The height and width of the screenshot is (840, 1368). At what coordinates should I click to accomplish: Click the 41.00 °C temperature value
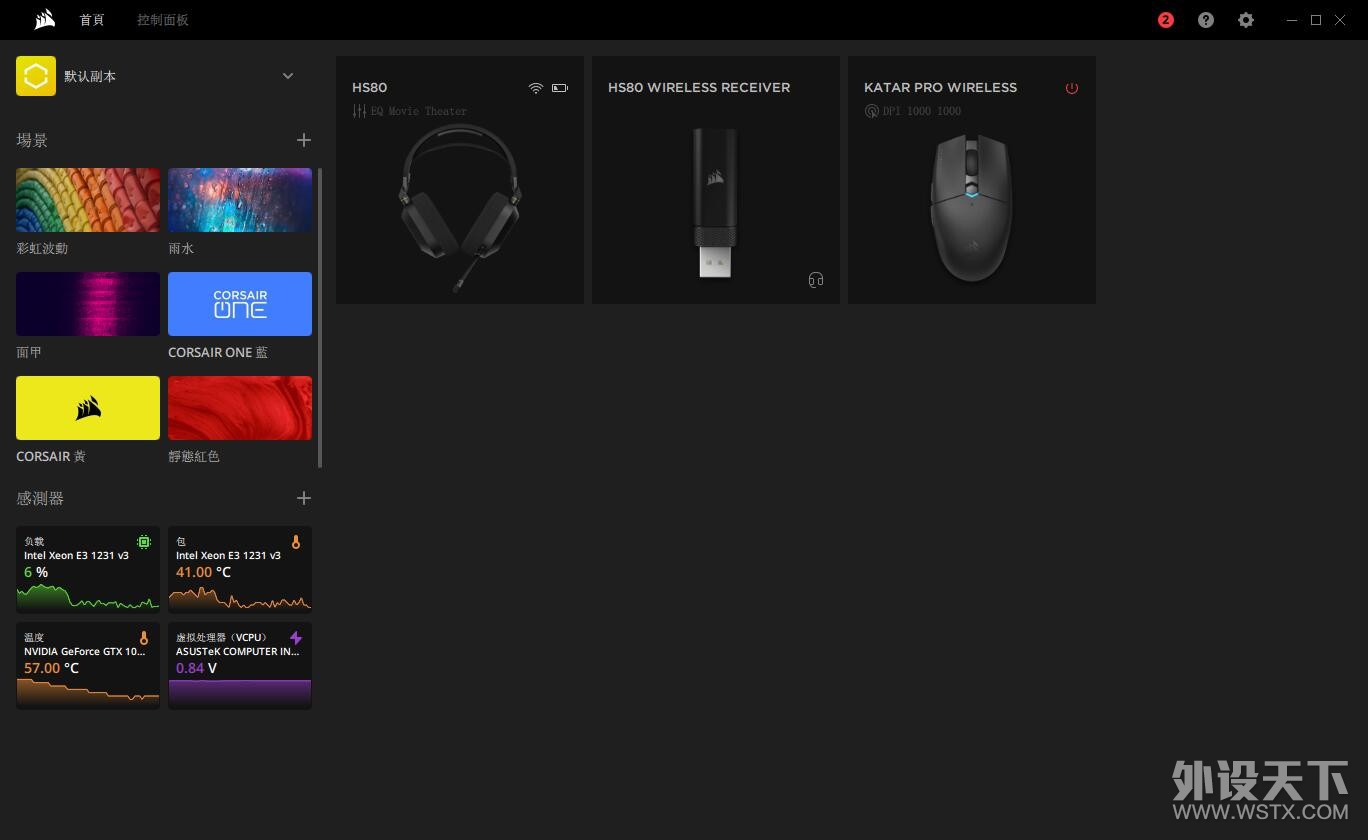[204, 572]
